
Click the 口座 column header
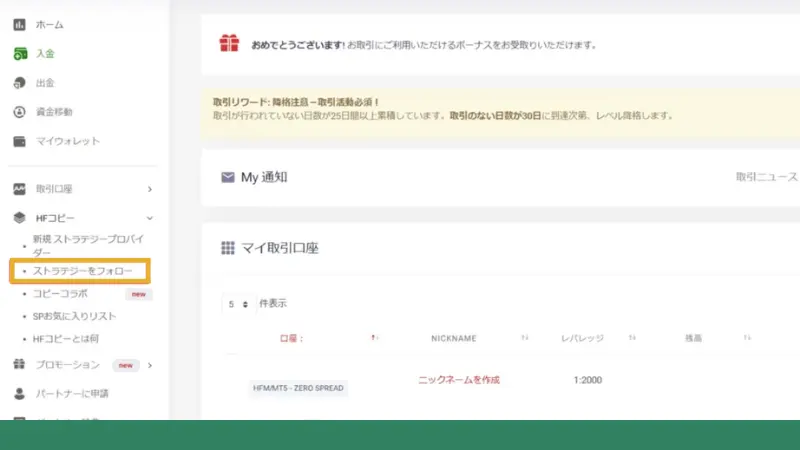pos(291,338)
